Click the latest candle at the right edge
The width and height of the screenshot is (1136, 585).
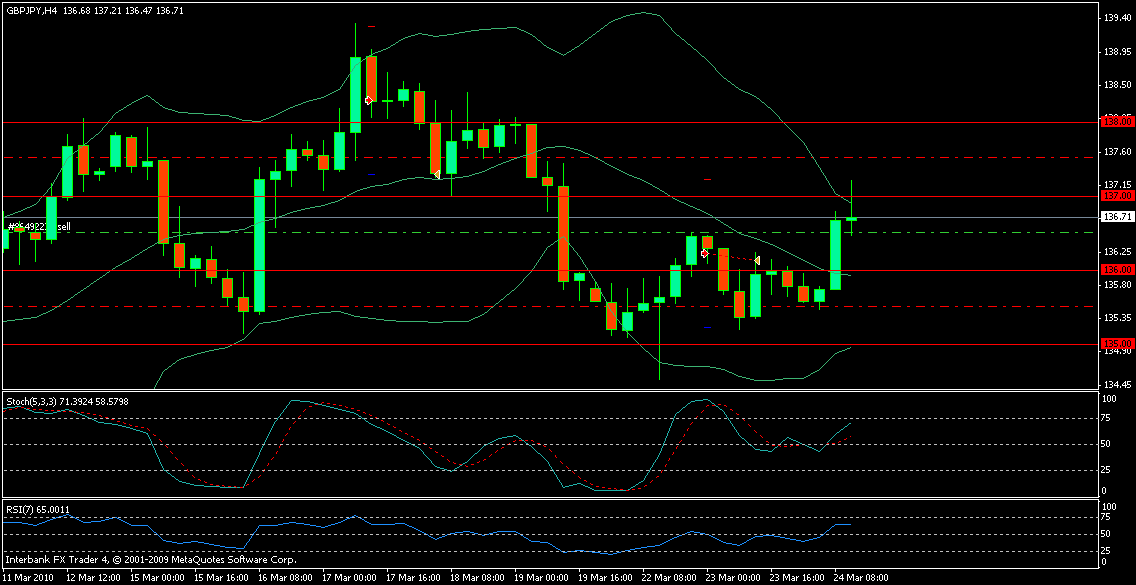click(x=851, y=218)
